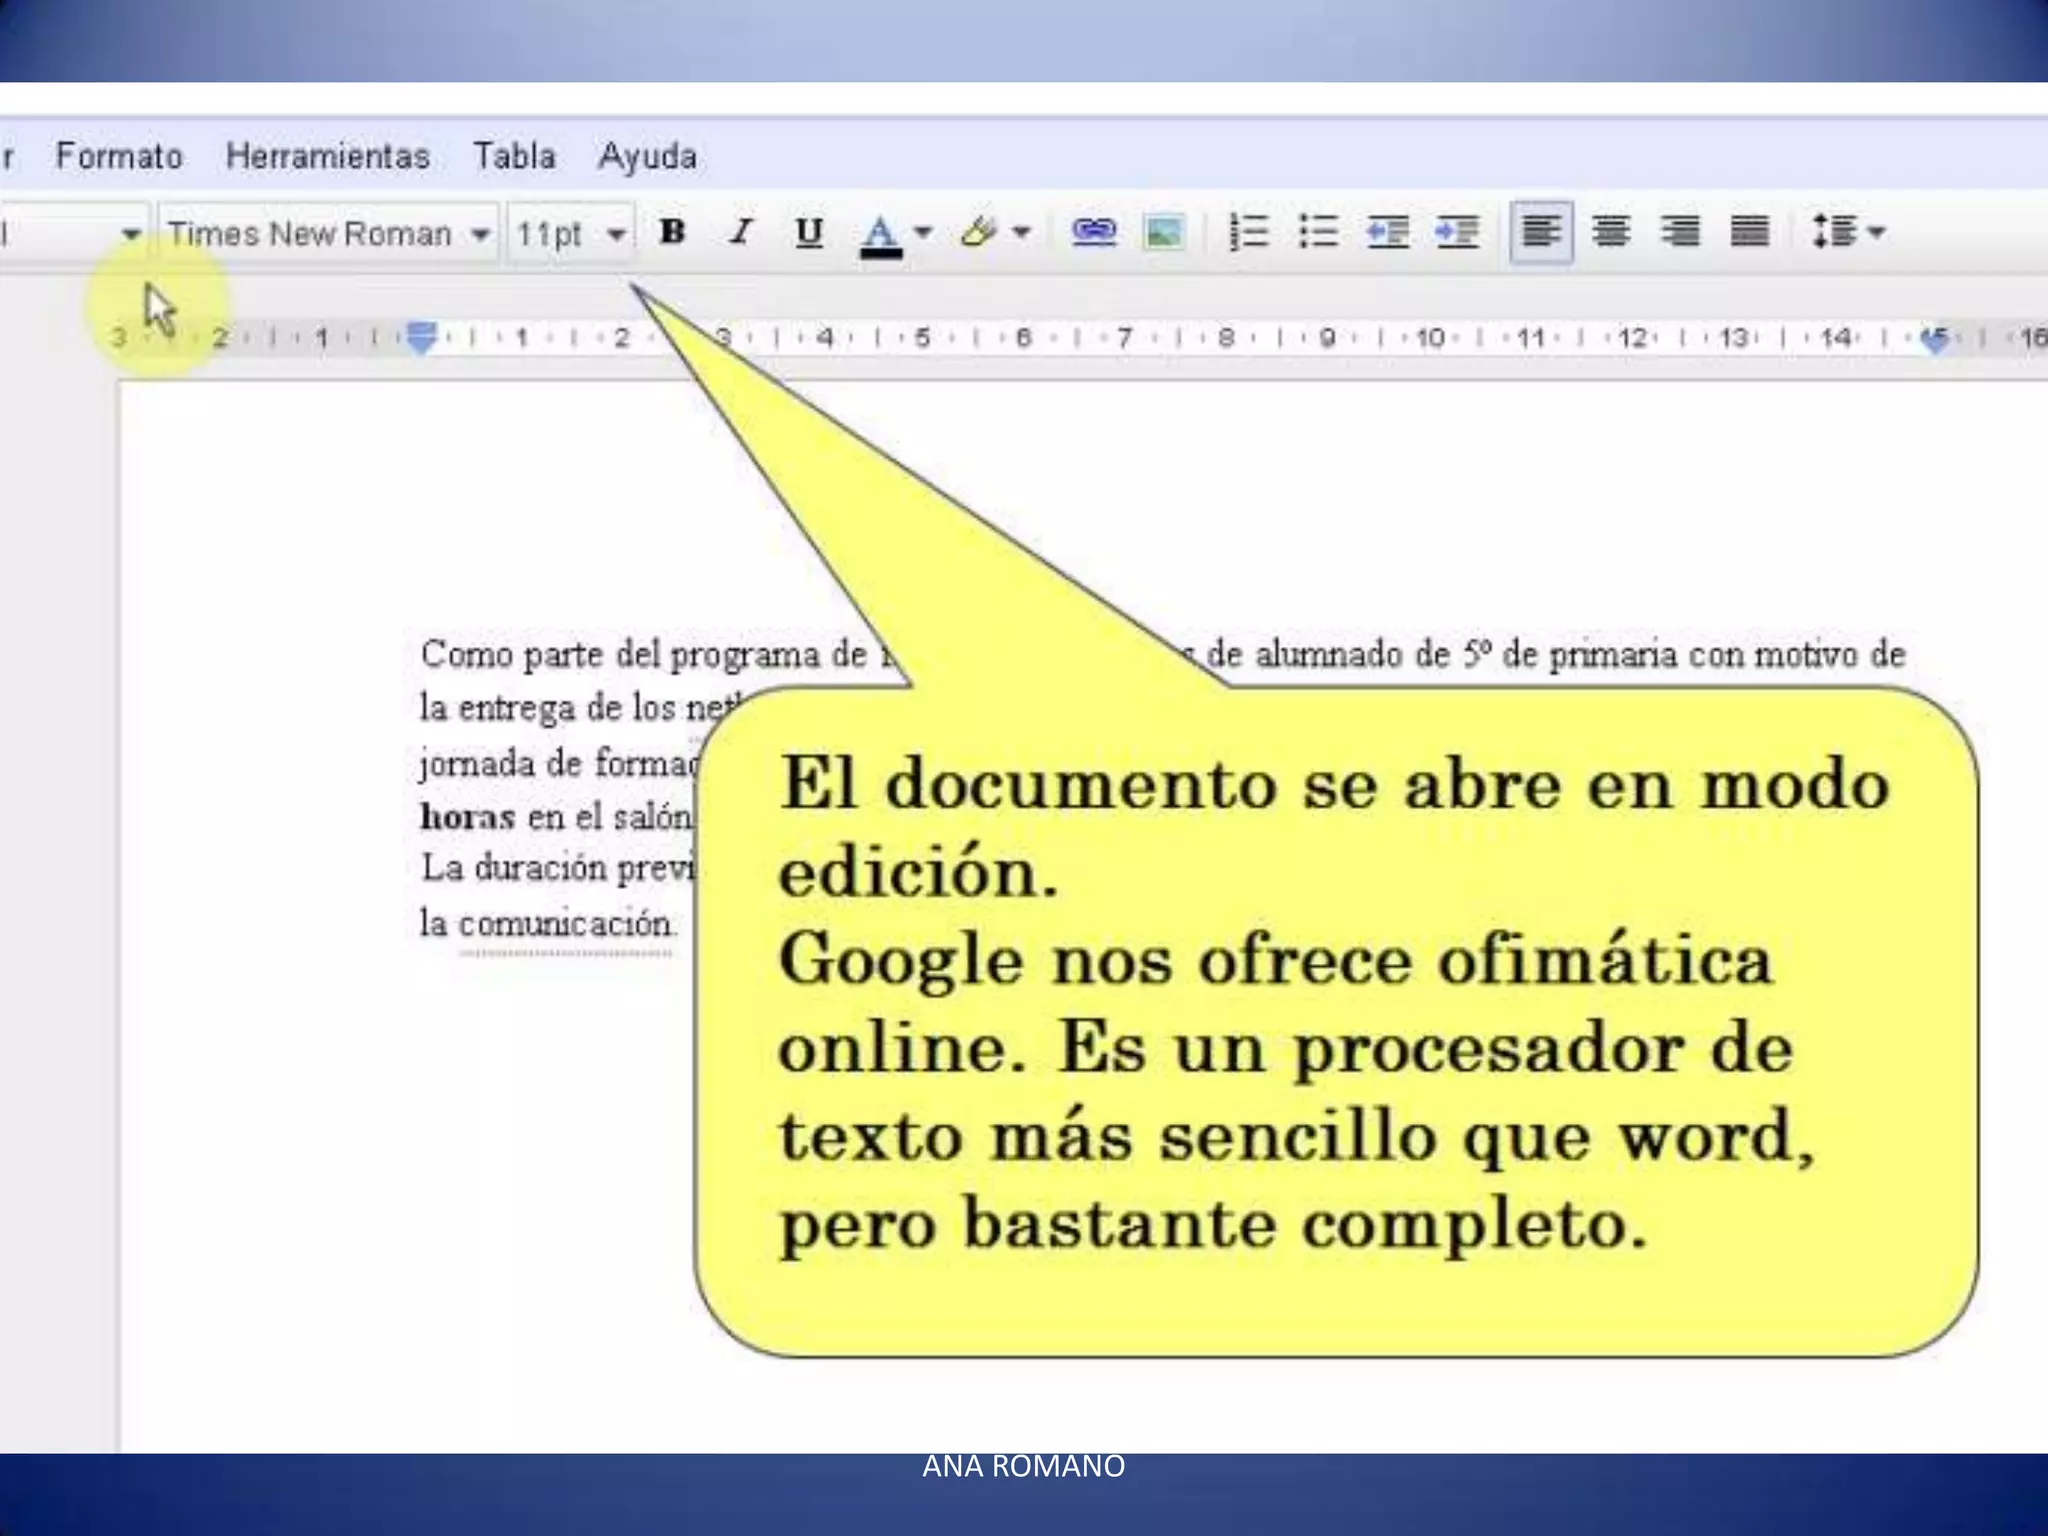
Task: Click the insert image icon
Action: (x=1164, y=233)
